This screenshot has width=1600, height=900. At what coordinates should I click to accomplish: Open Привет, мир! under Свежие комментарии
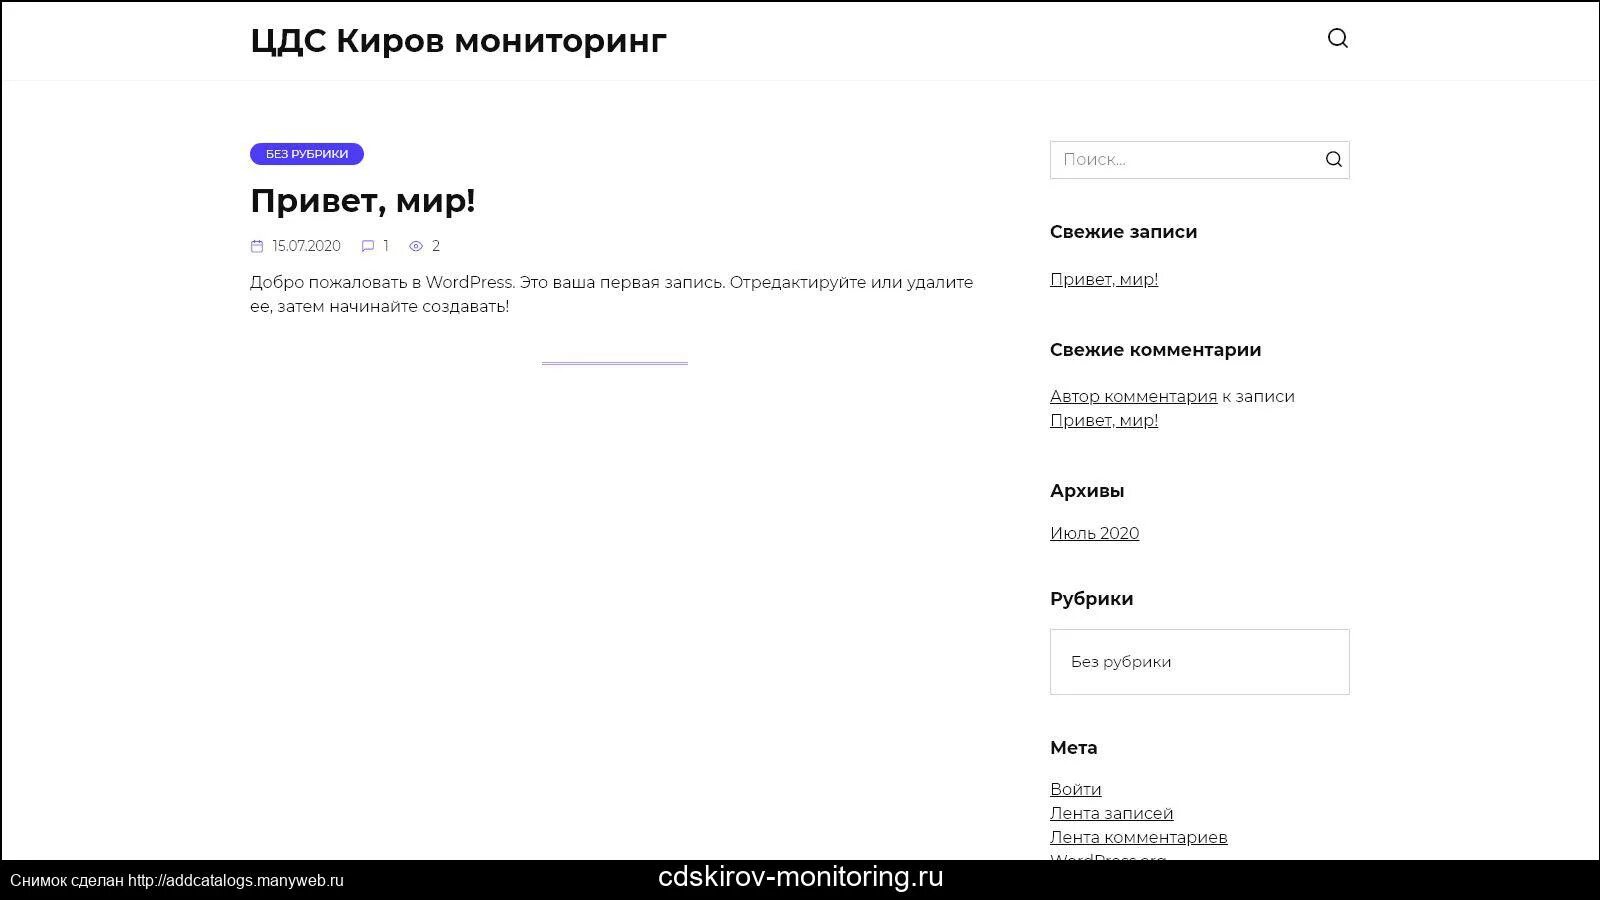point(1104,421)
